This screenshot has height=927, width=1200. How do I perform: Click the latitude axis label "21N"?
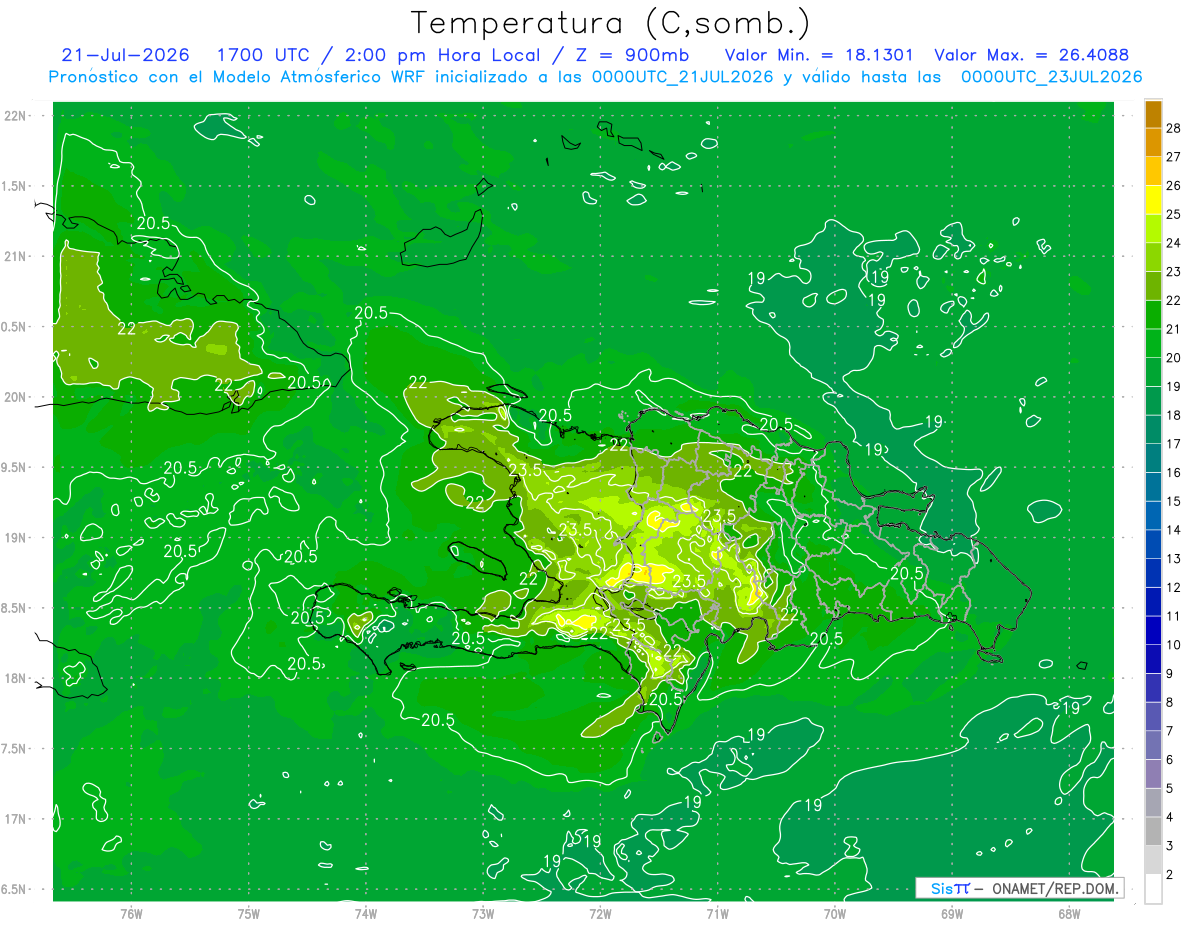click(x=15, y=256)
